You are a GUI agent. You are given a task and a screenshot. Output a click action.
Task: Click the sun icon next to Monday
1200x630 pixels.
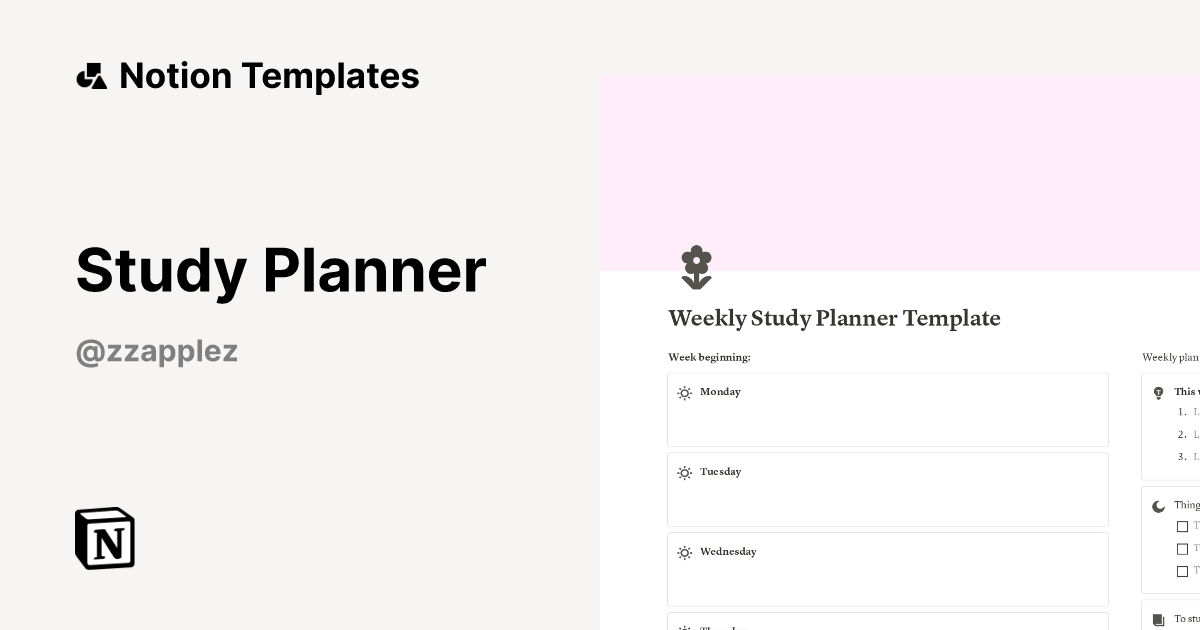click(685, 393)
